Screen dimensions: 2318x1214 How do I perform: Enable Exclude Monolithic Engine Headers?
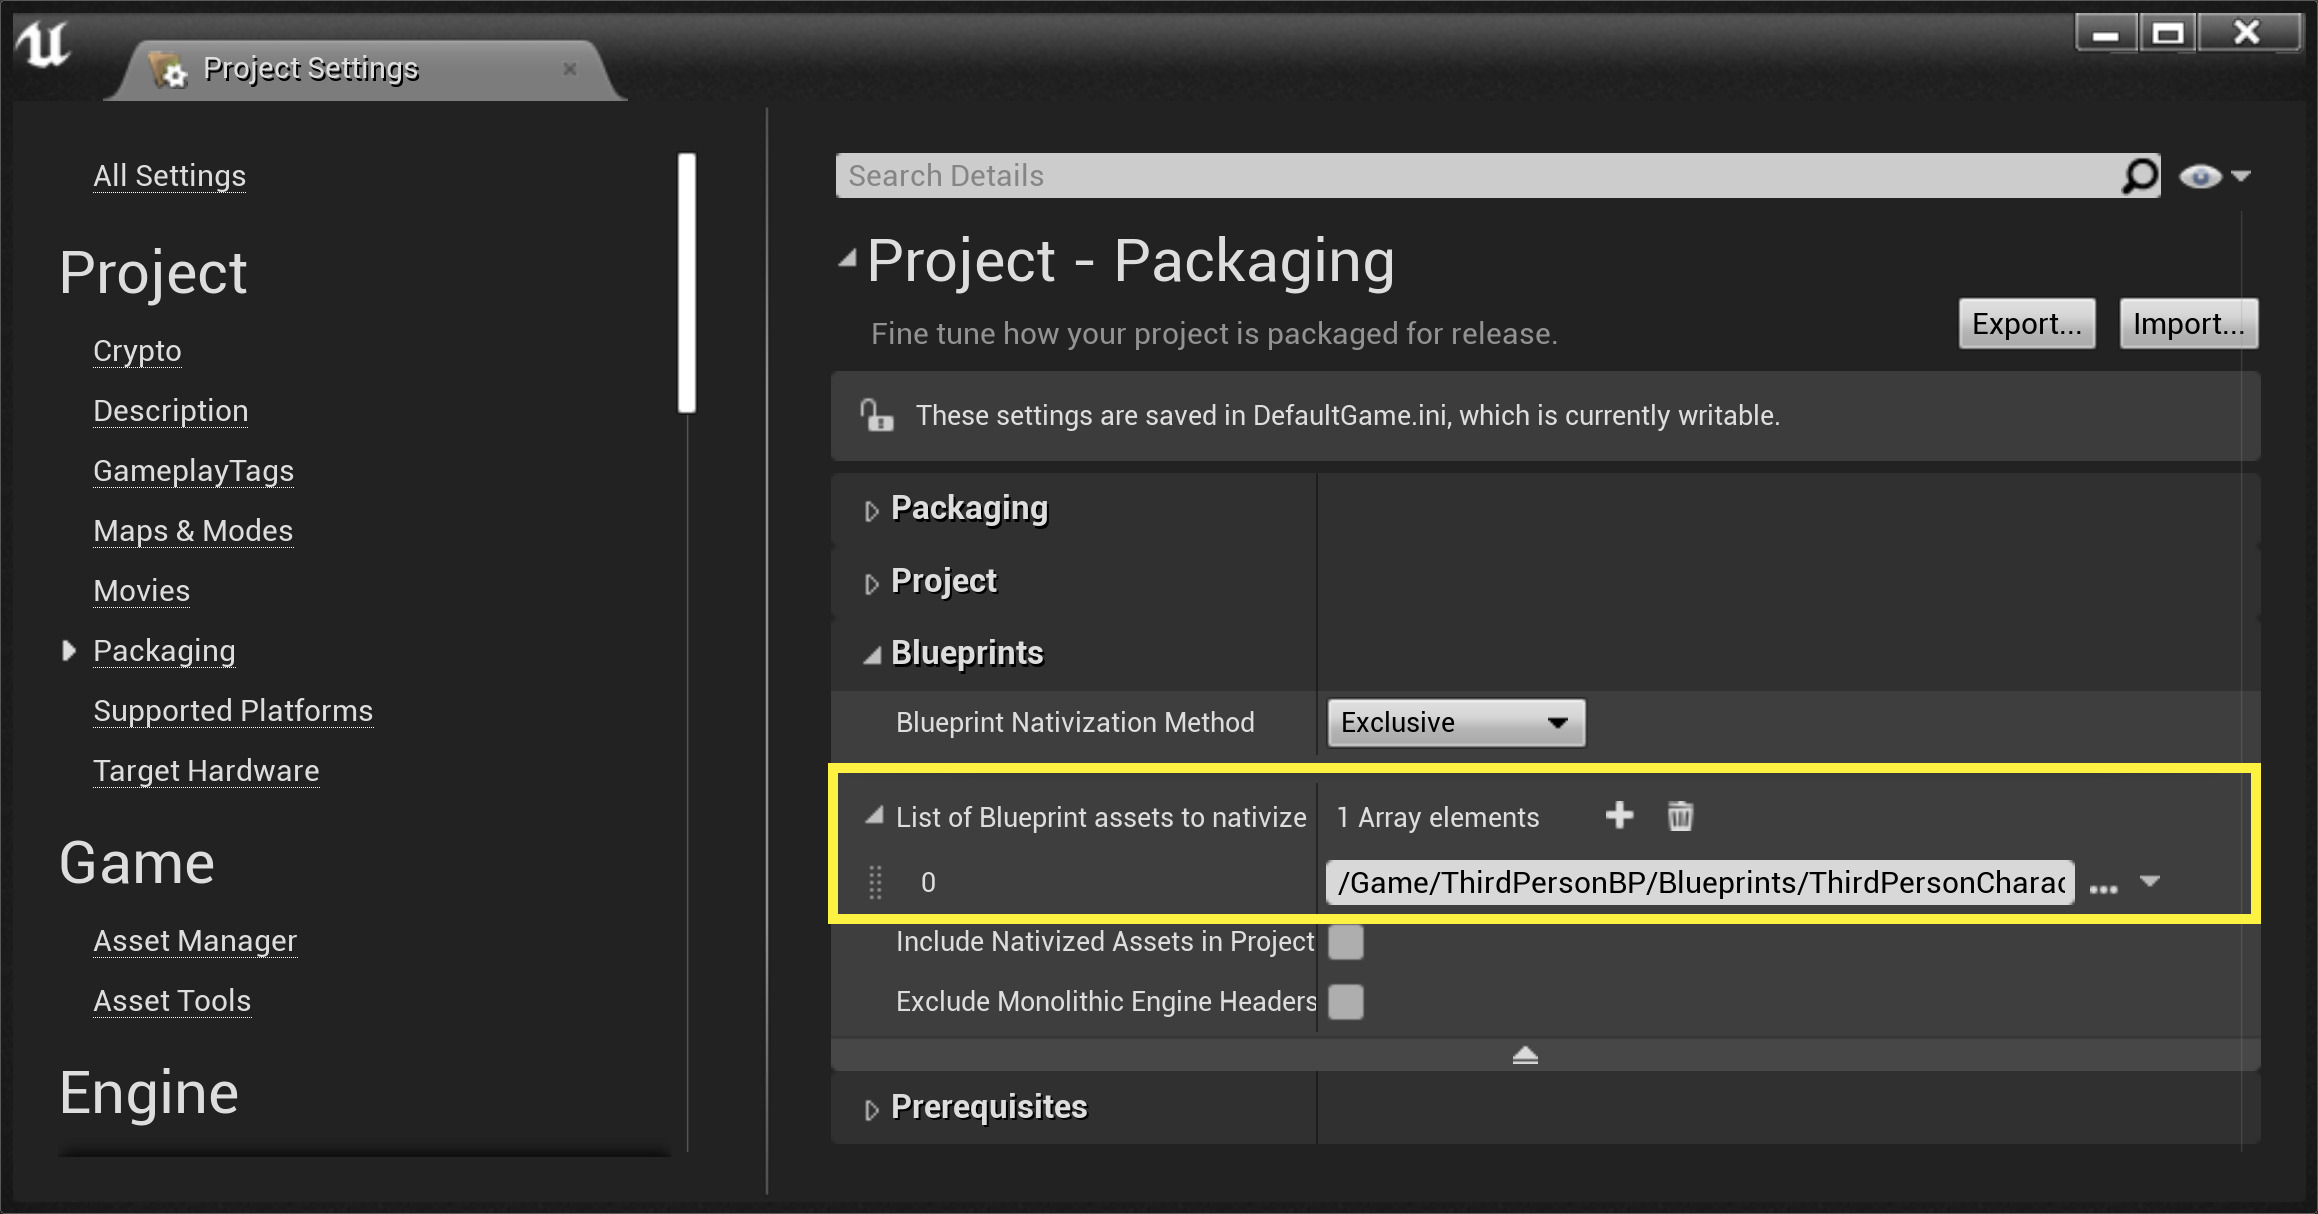pos(1345,1002)
